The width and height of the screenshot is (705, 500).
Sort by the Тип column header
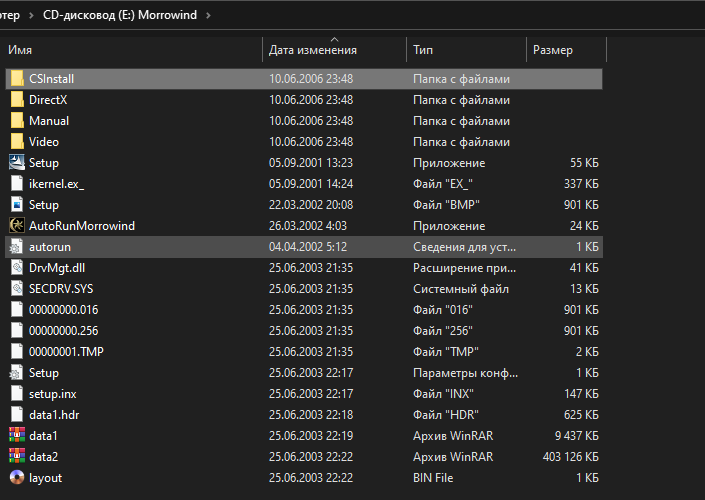click(423, 49)
